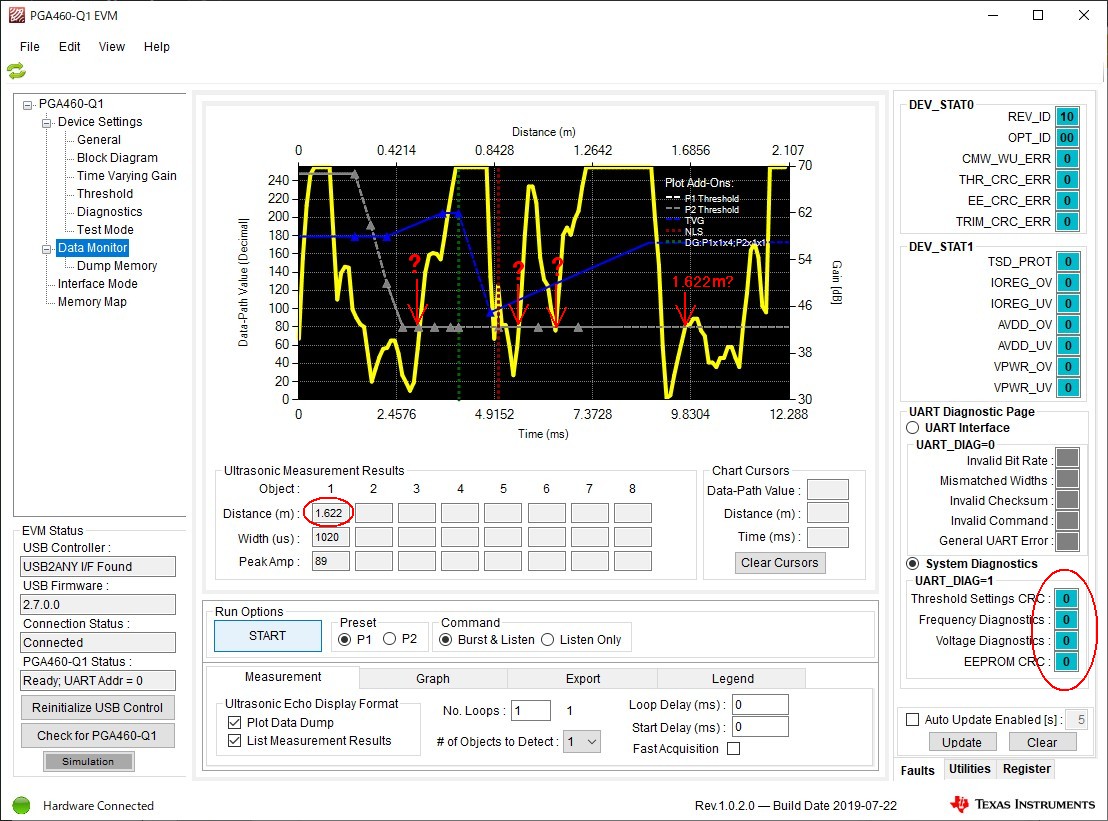Click Check for PGA460-Q1 button
Image resolution: width=1108 pixels, height=821 pixels.
(x=98, y=736)
